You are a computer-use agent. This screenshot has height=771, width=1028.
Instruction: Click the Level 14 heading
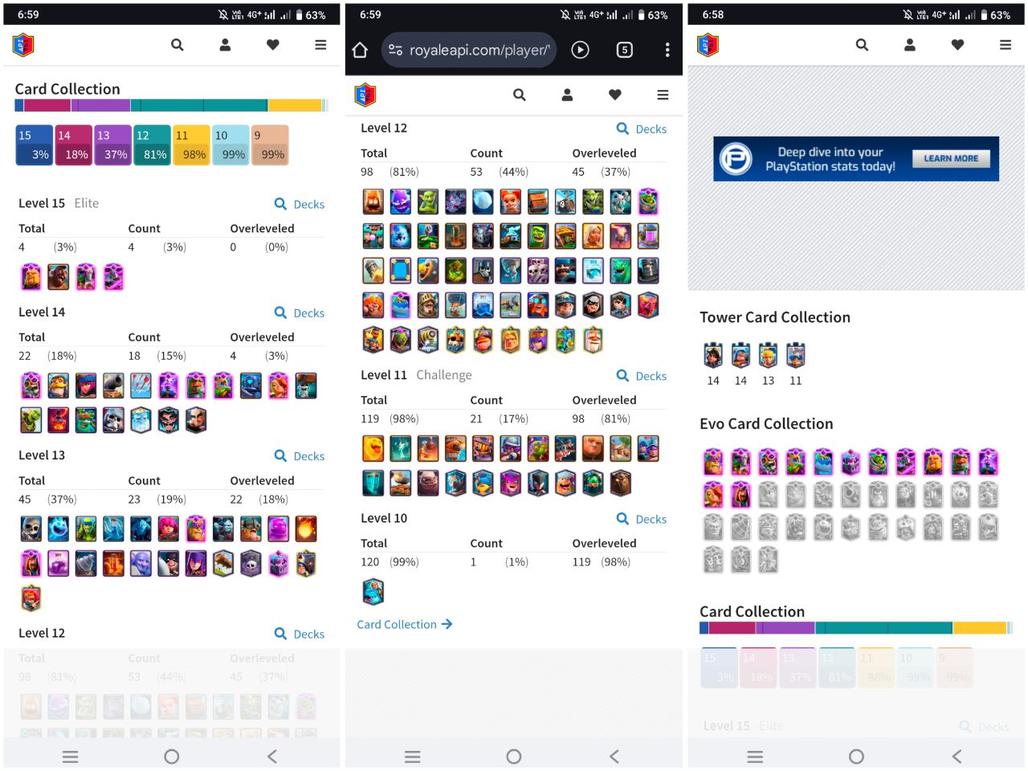point(41,312)
